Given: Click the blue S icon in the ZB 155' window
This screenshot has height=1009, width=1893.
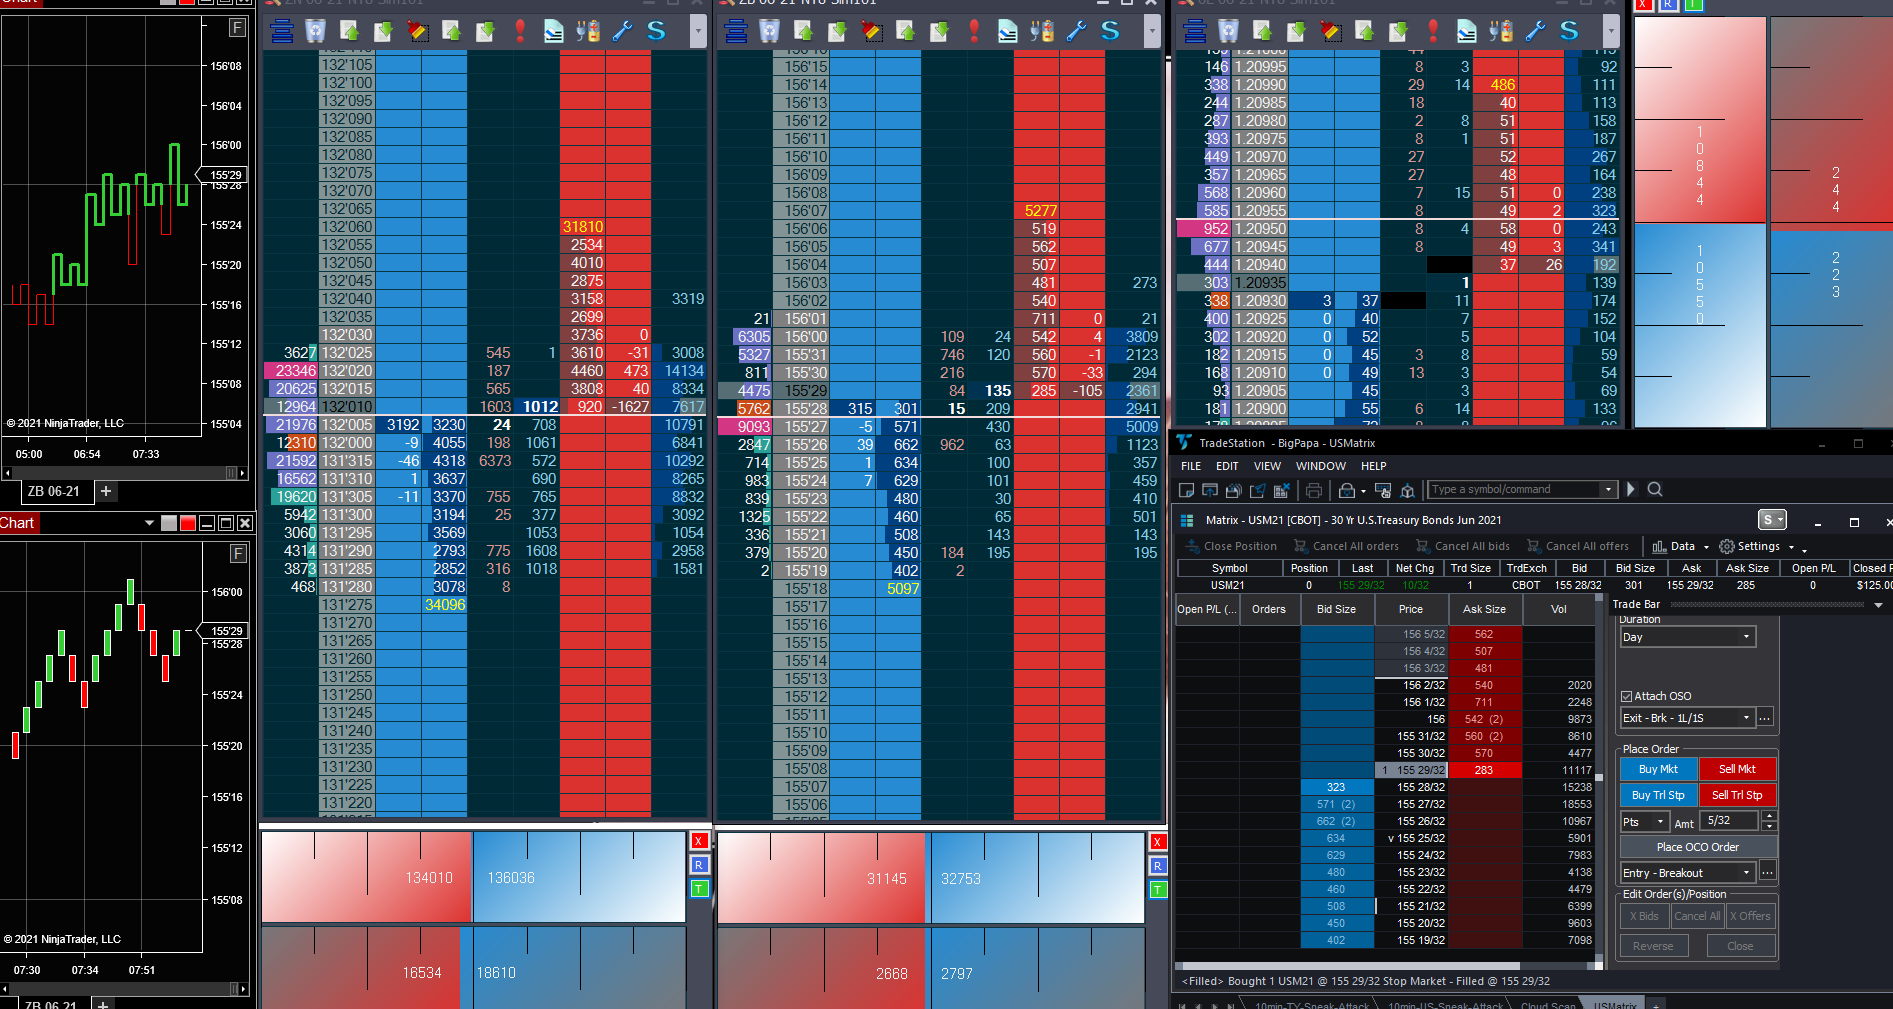Looking at the screenshot, I should 1110,32.
